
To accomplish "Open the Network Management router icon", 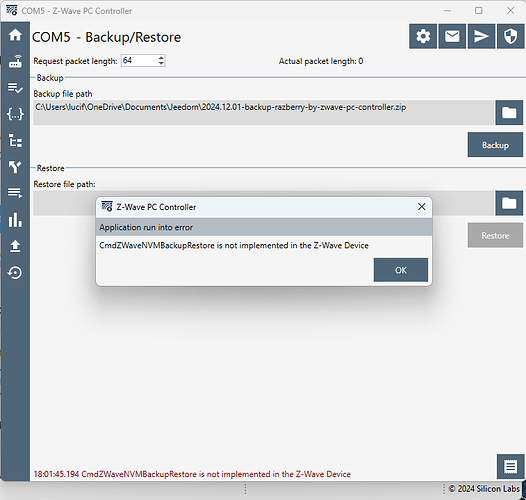I will click(x=15, y=61).
